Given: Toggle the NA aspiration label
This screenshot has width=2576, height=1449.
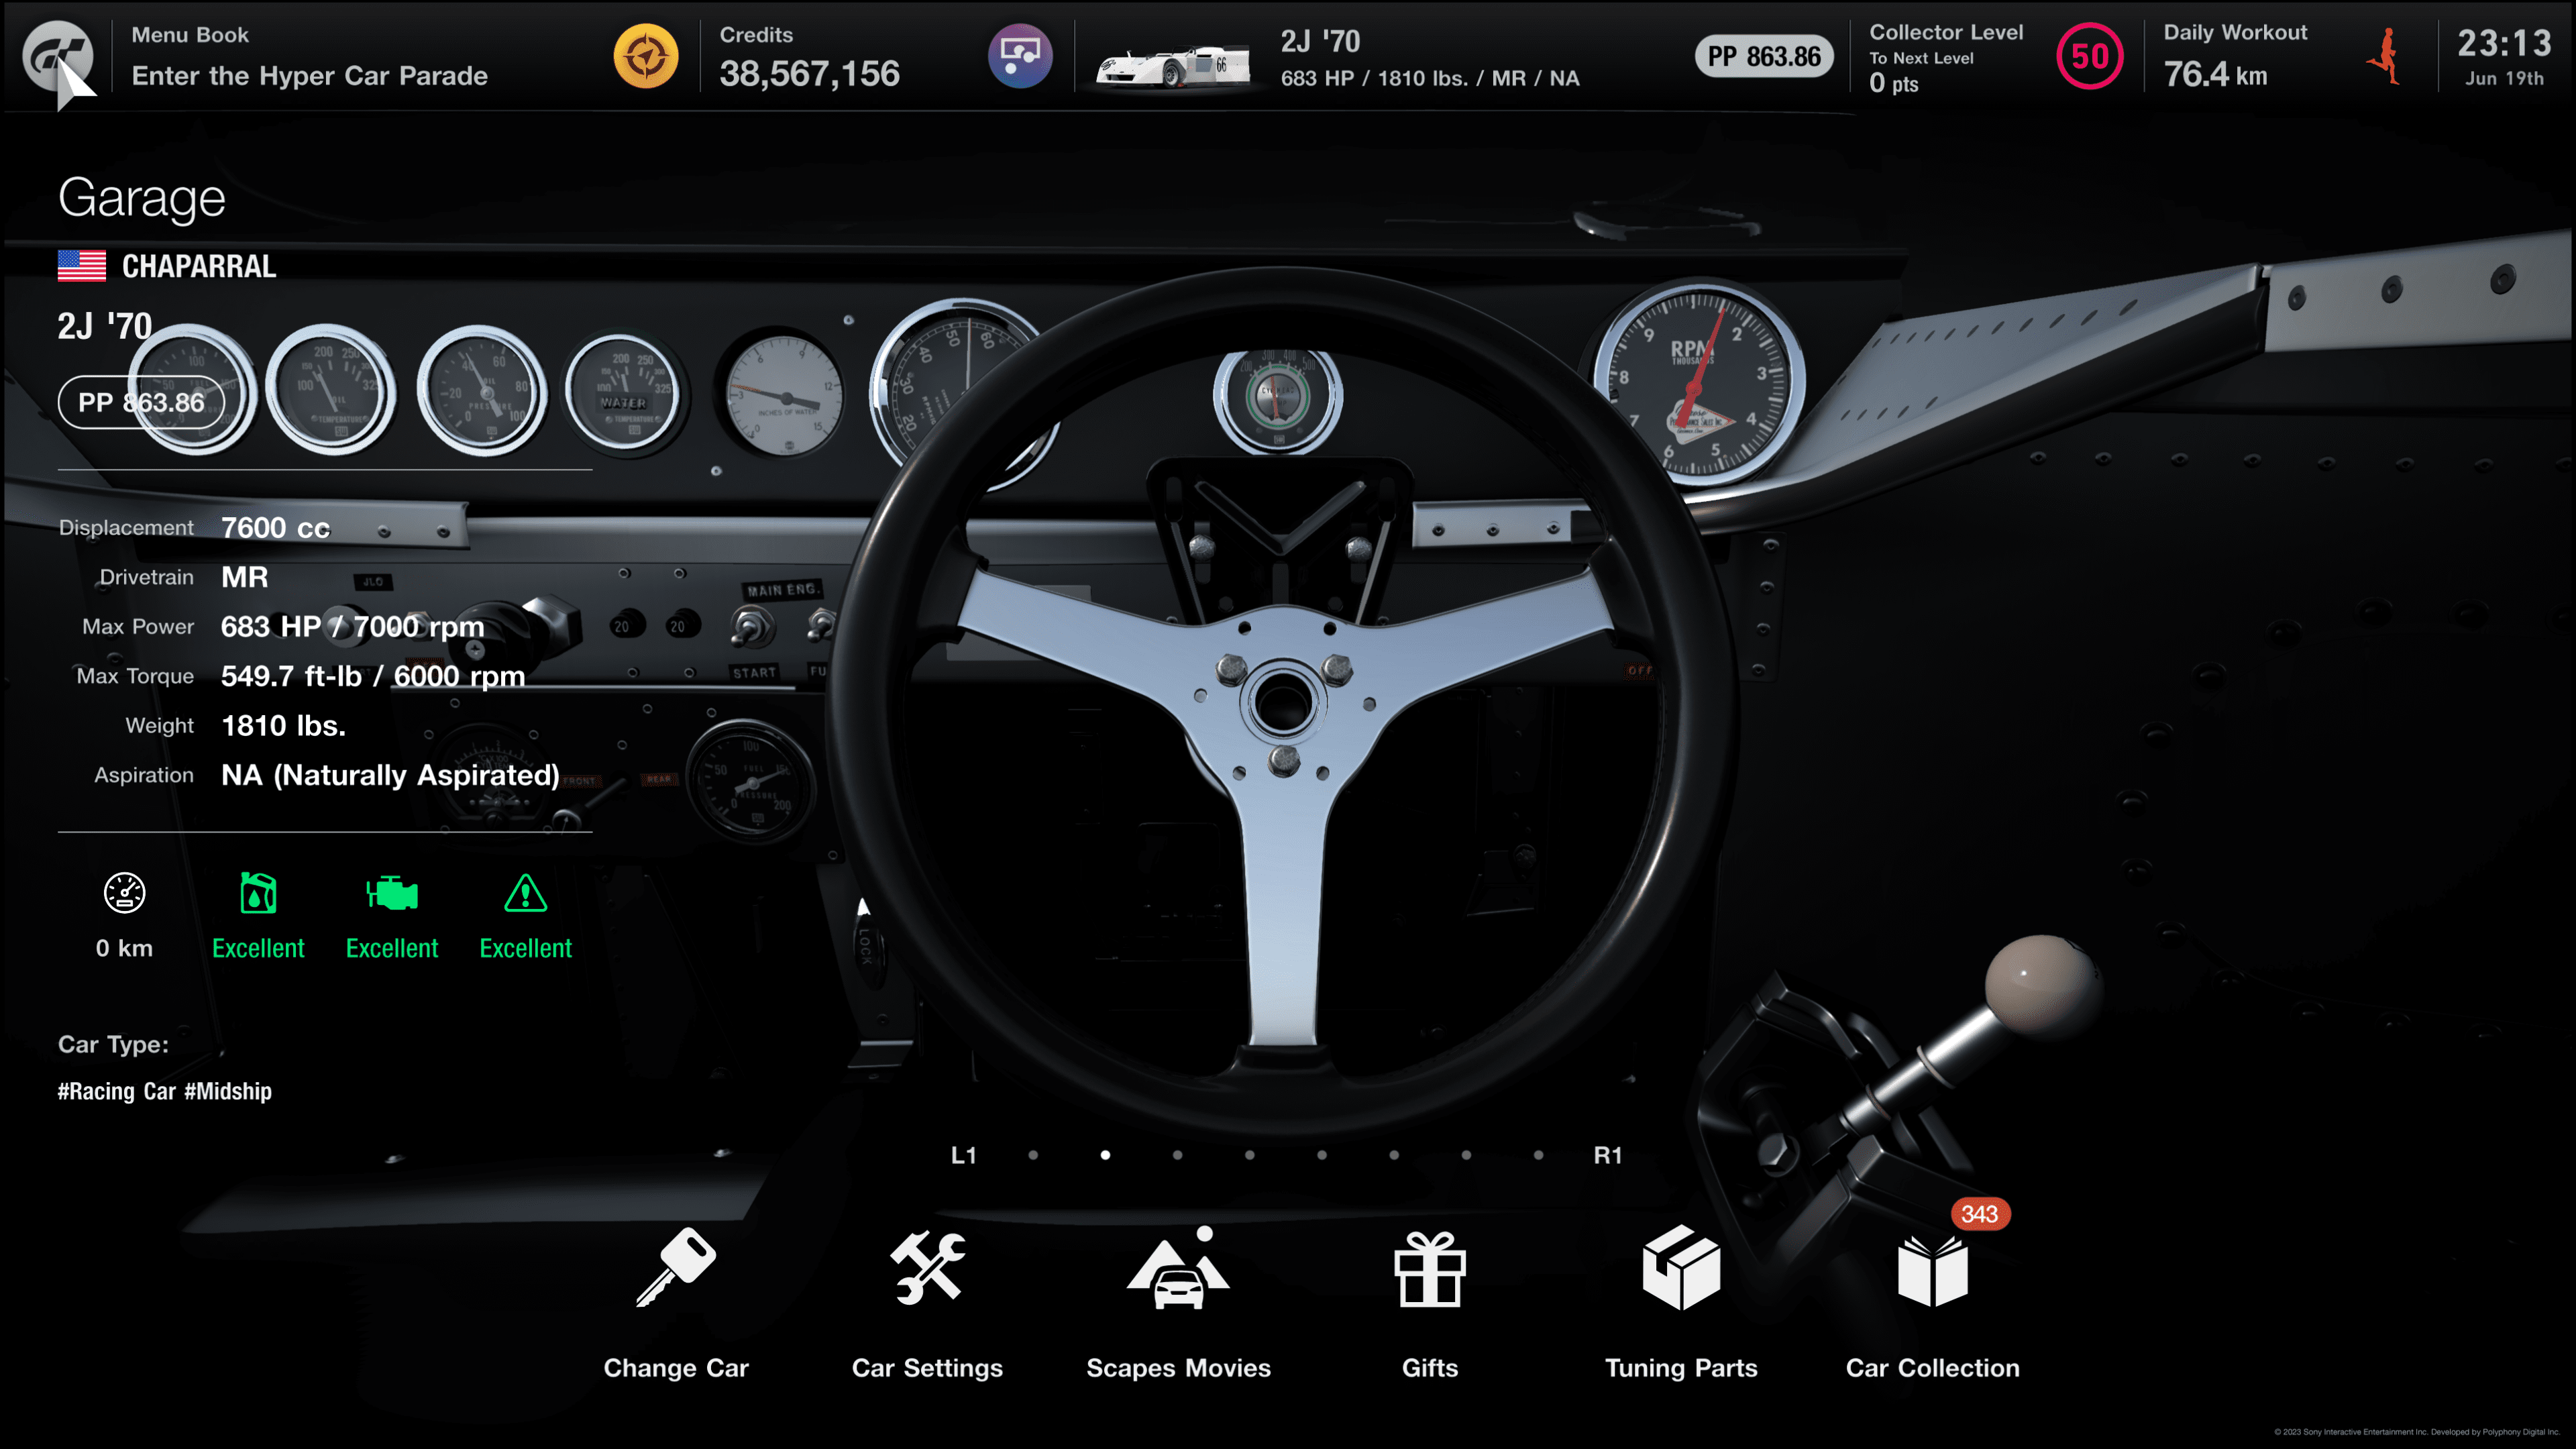Looking at the screenshot, I should tap(389, 775).
